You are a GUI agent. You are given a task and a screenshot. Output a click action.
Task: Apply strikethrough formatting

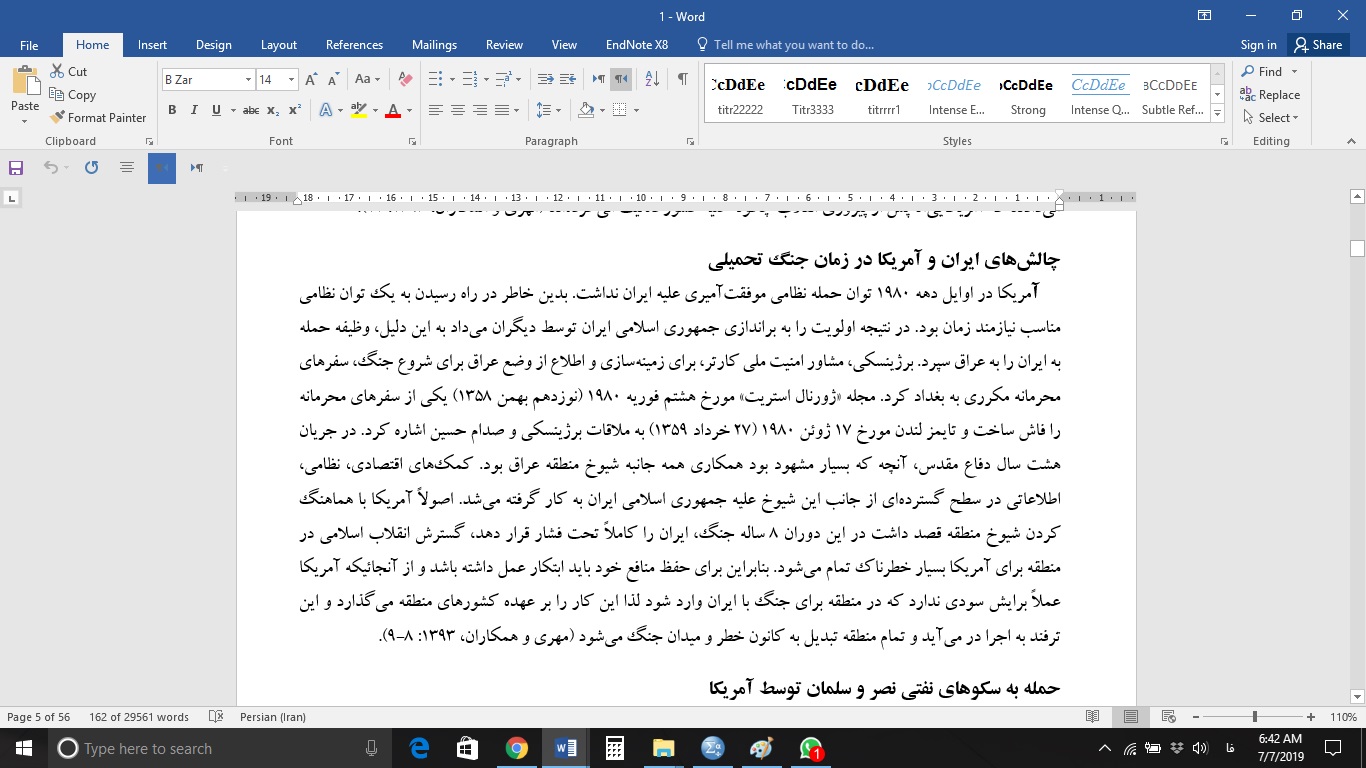[x=250, y=110]
